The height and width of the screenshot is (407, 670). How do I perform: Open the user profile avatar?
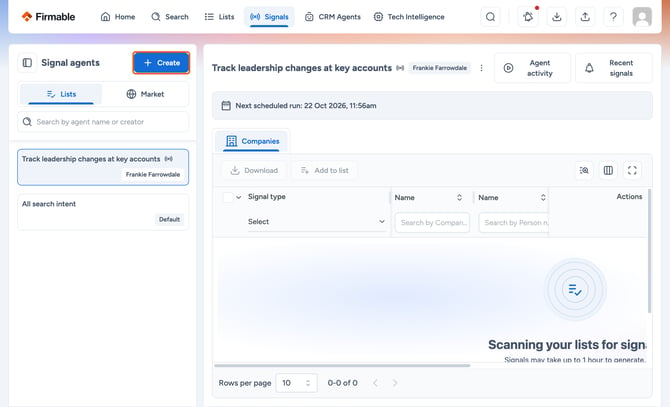[x=642, y=17]
